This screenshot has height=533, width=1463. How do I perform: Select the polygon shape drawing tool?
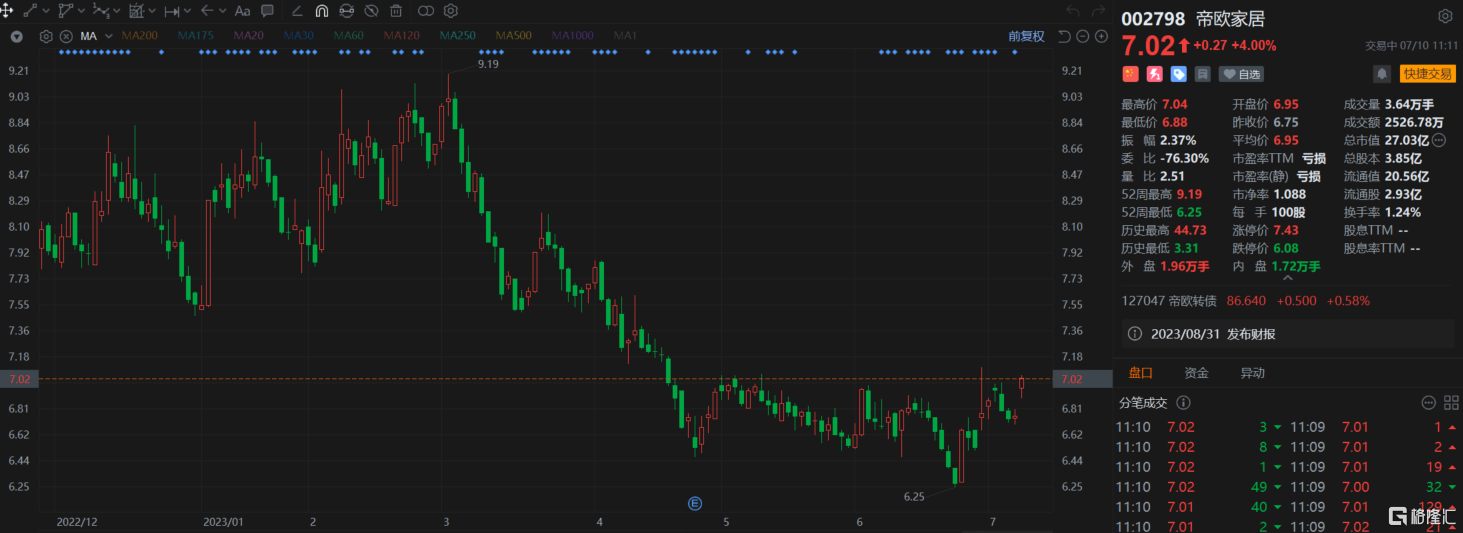(66, 11)
